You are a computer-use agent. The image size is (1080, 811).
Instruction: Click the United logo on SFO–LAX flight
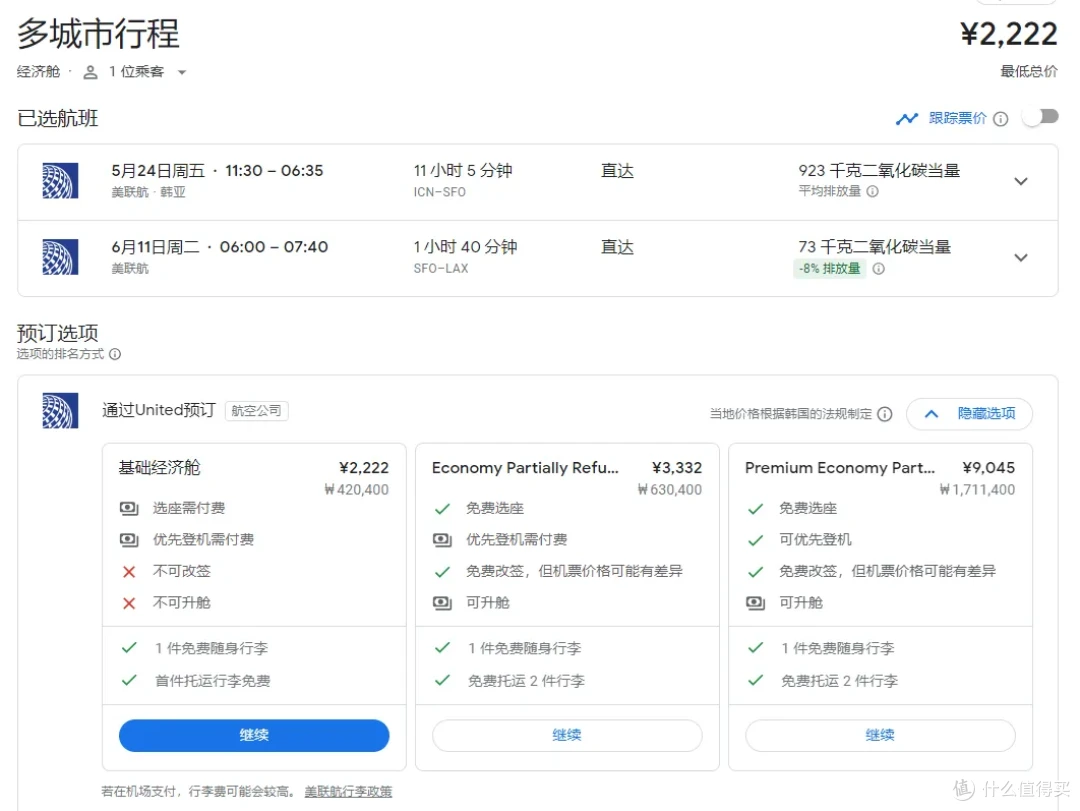click(x=60, y=257)
